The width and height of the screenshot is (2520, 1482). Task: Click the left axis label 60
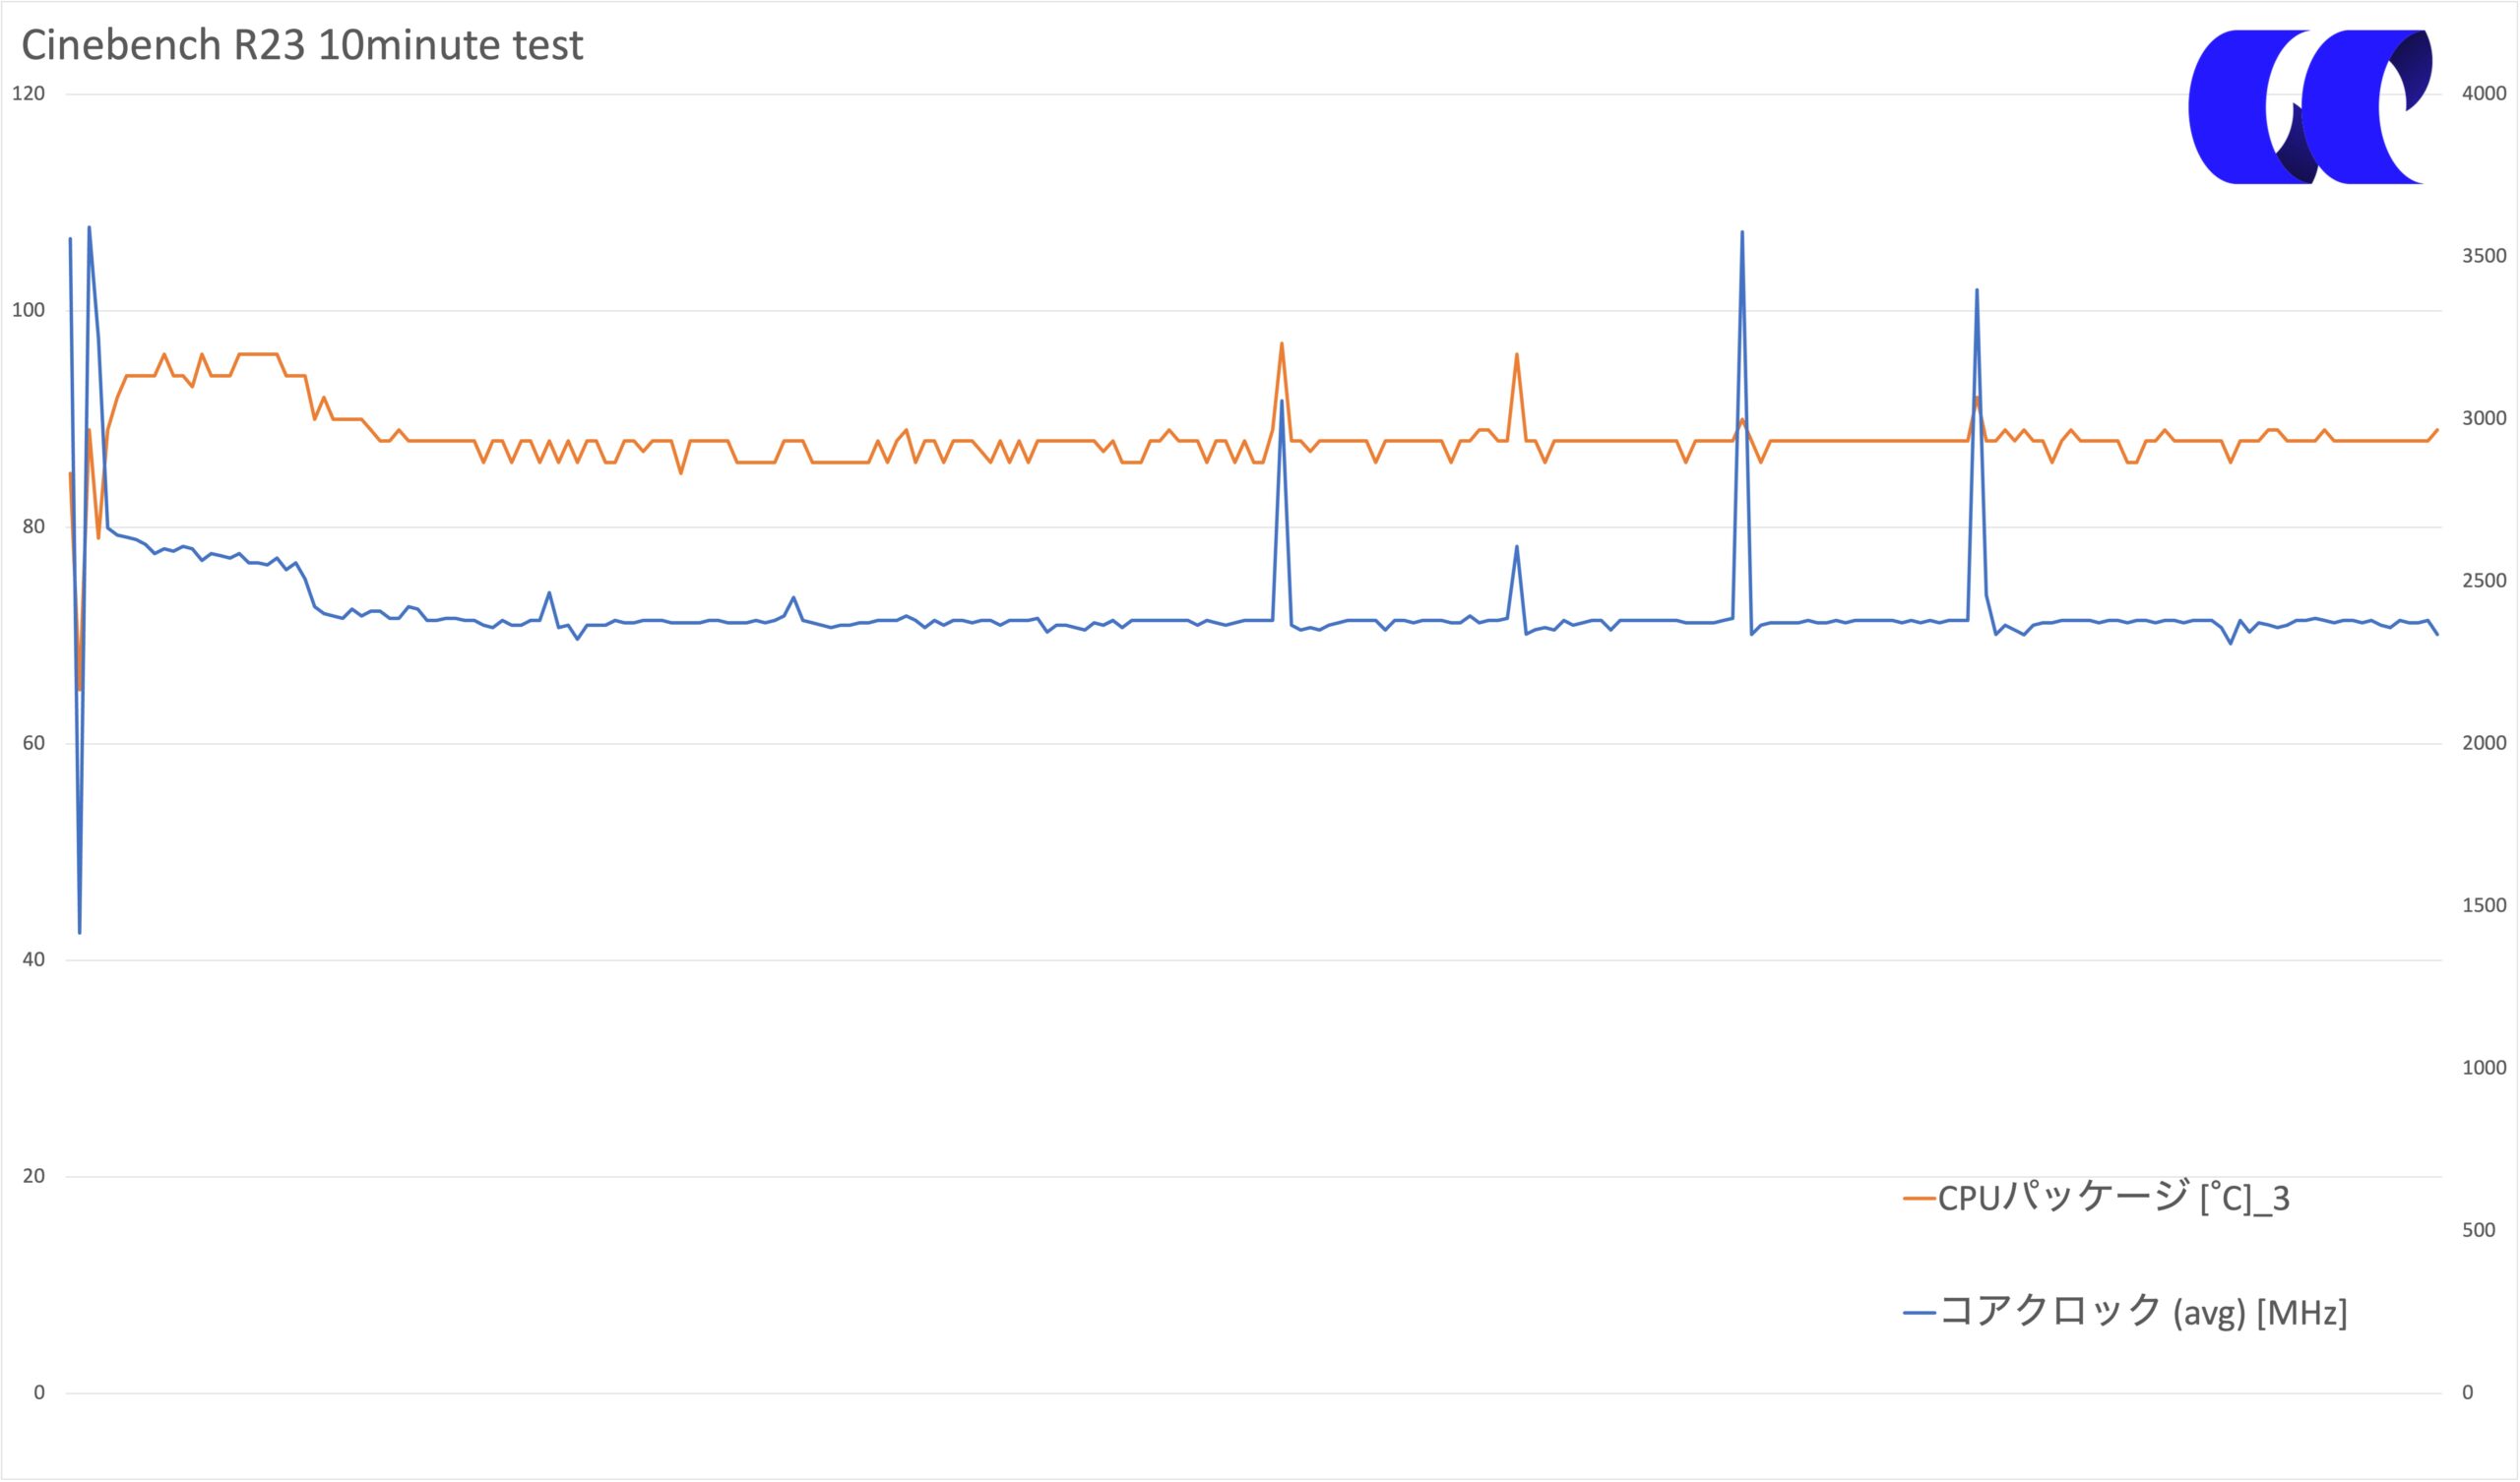tap(33, 743)
